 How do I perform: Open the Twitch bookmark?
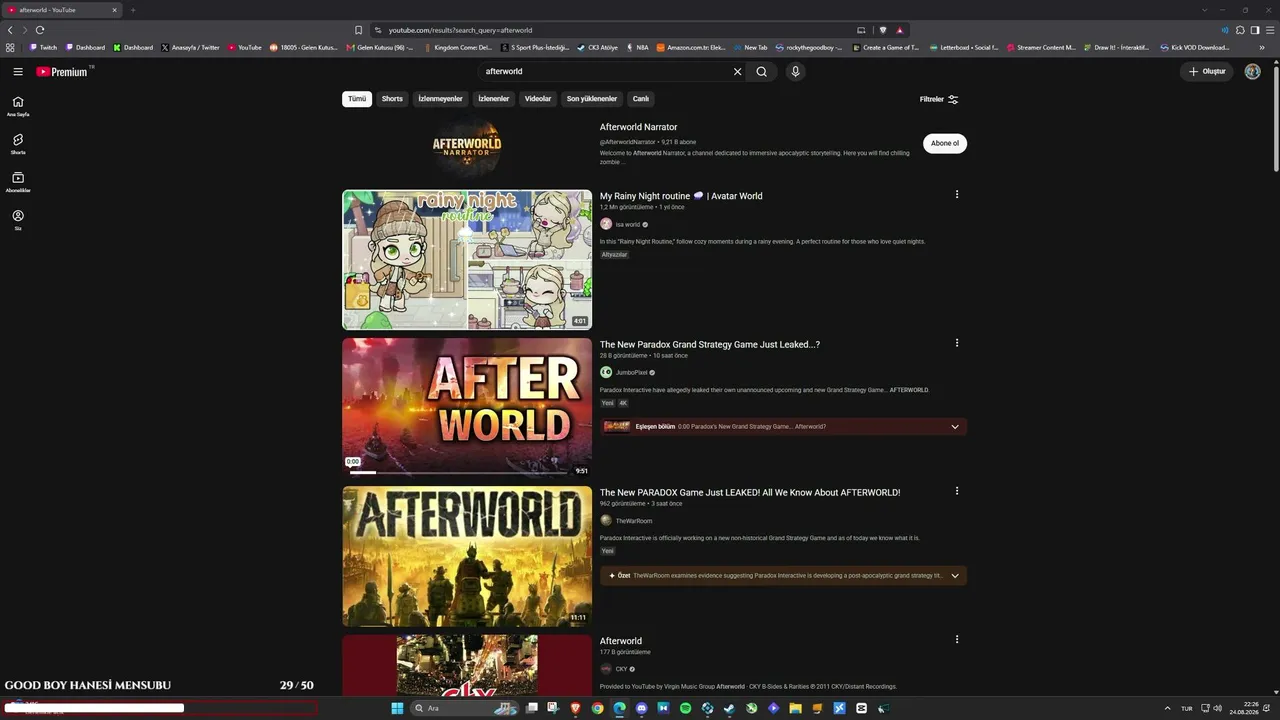click(x=43, y=47)
